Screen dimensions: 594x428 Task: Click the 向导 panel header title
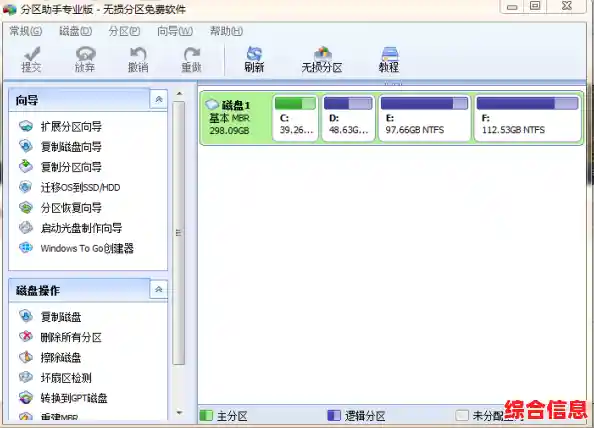tap(27, 100)
